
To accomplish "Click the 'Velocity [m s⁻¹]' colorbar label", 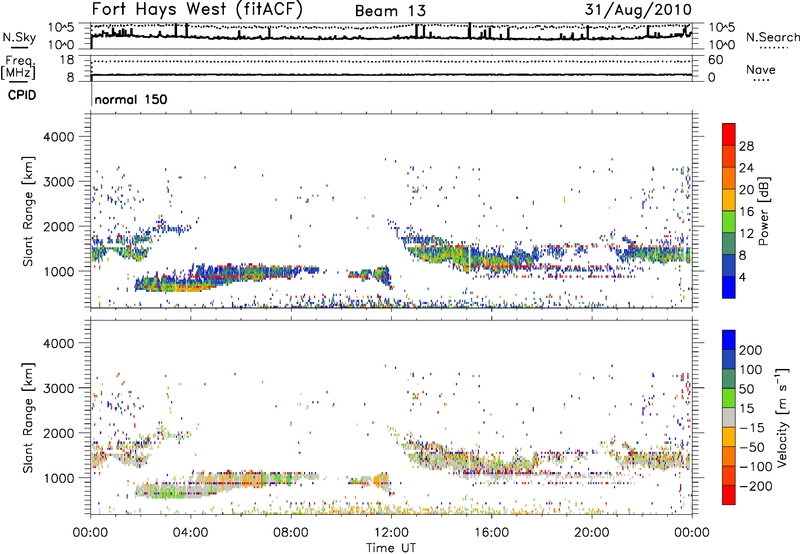I will coord(782,417).
